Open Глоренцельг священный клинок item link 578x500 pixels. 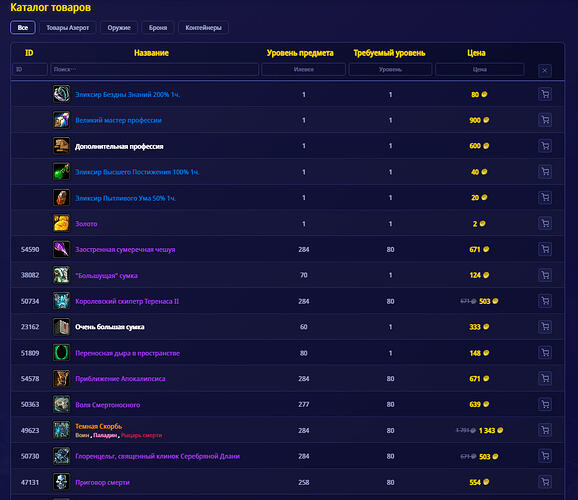click(157, 456)
